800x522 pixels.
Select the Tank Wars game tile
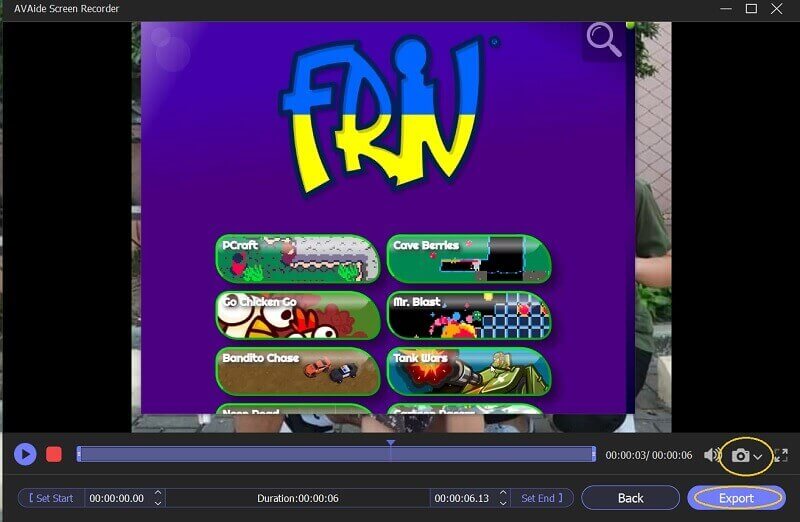point(469,371)
